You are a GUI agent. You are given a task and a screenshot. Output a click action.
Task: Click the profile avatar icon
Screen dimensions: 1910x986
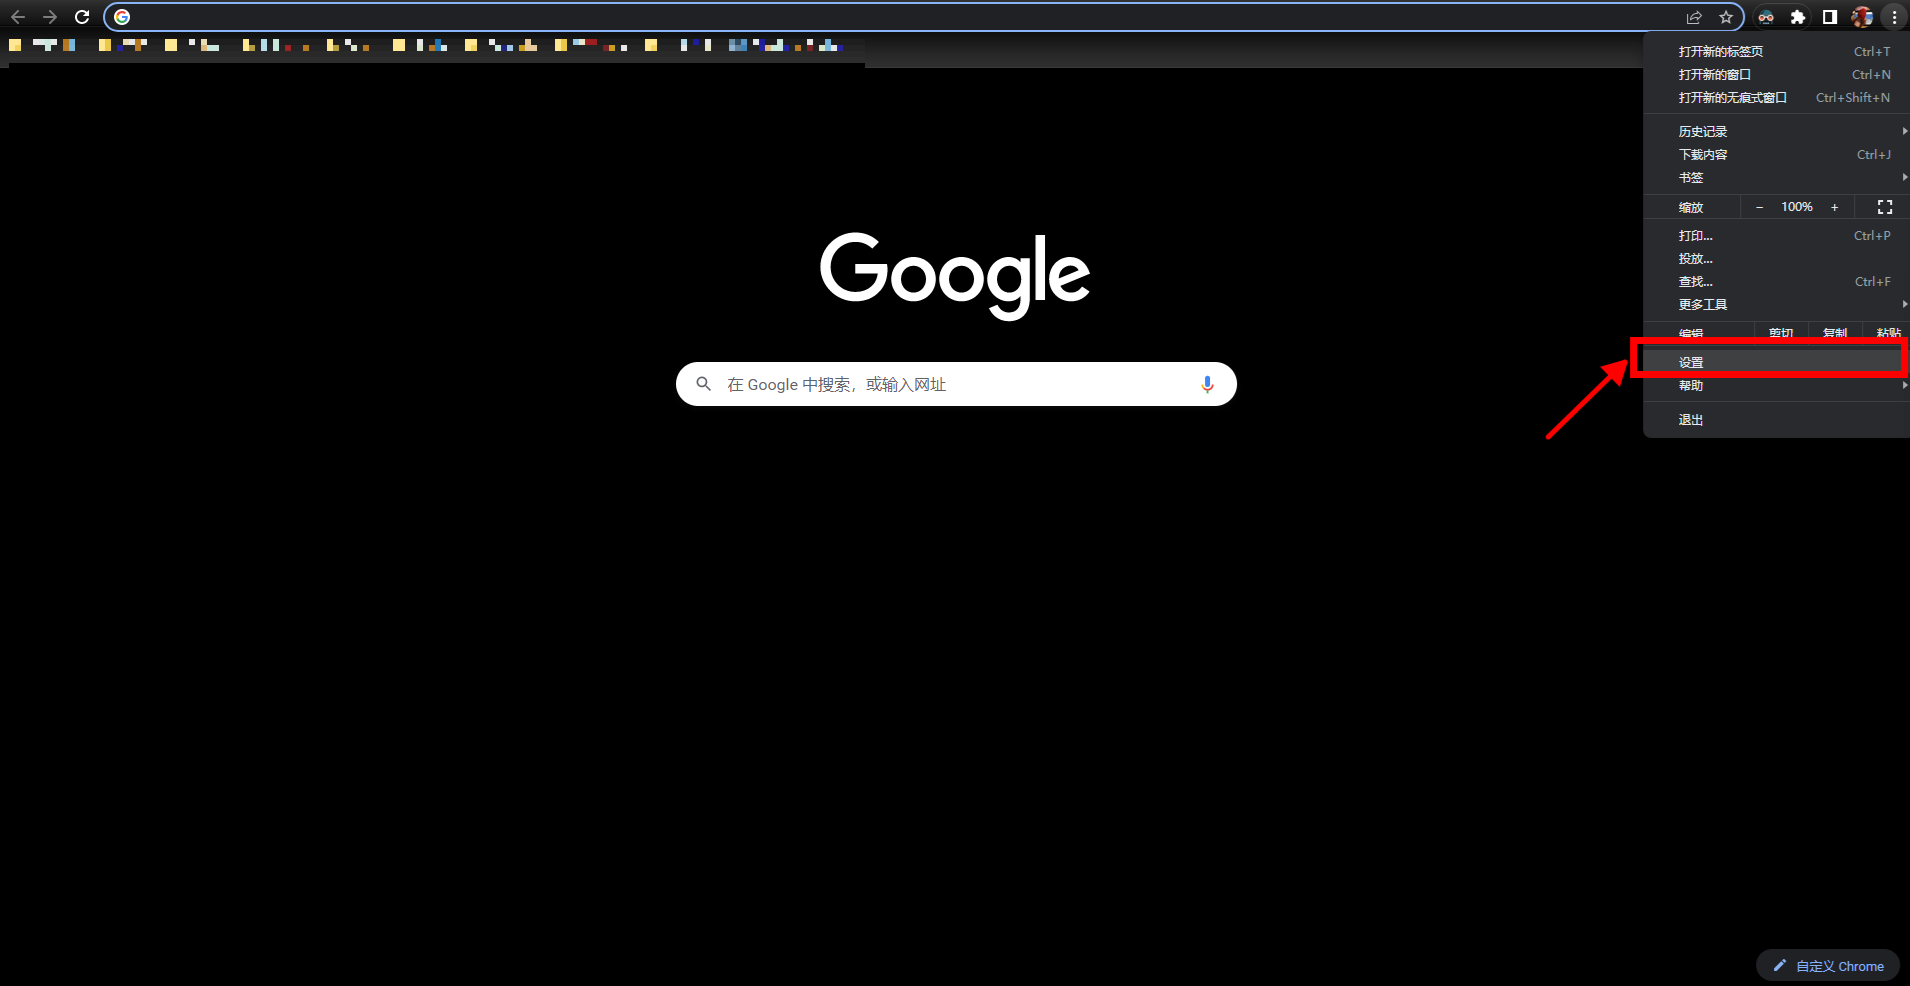pos(1862,17)
